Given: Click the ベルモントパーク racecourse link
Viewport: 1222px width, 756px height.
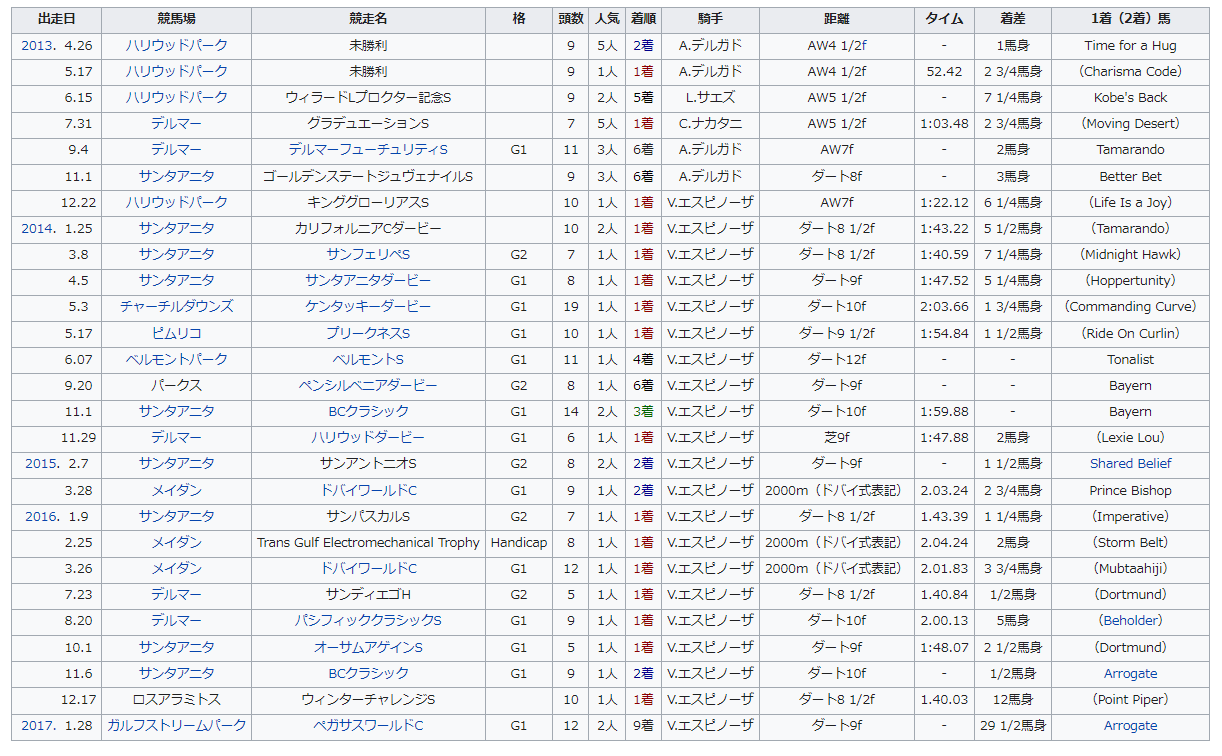Looking at the screenshot, I should [x=176, y=359].
